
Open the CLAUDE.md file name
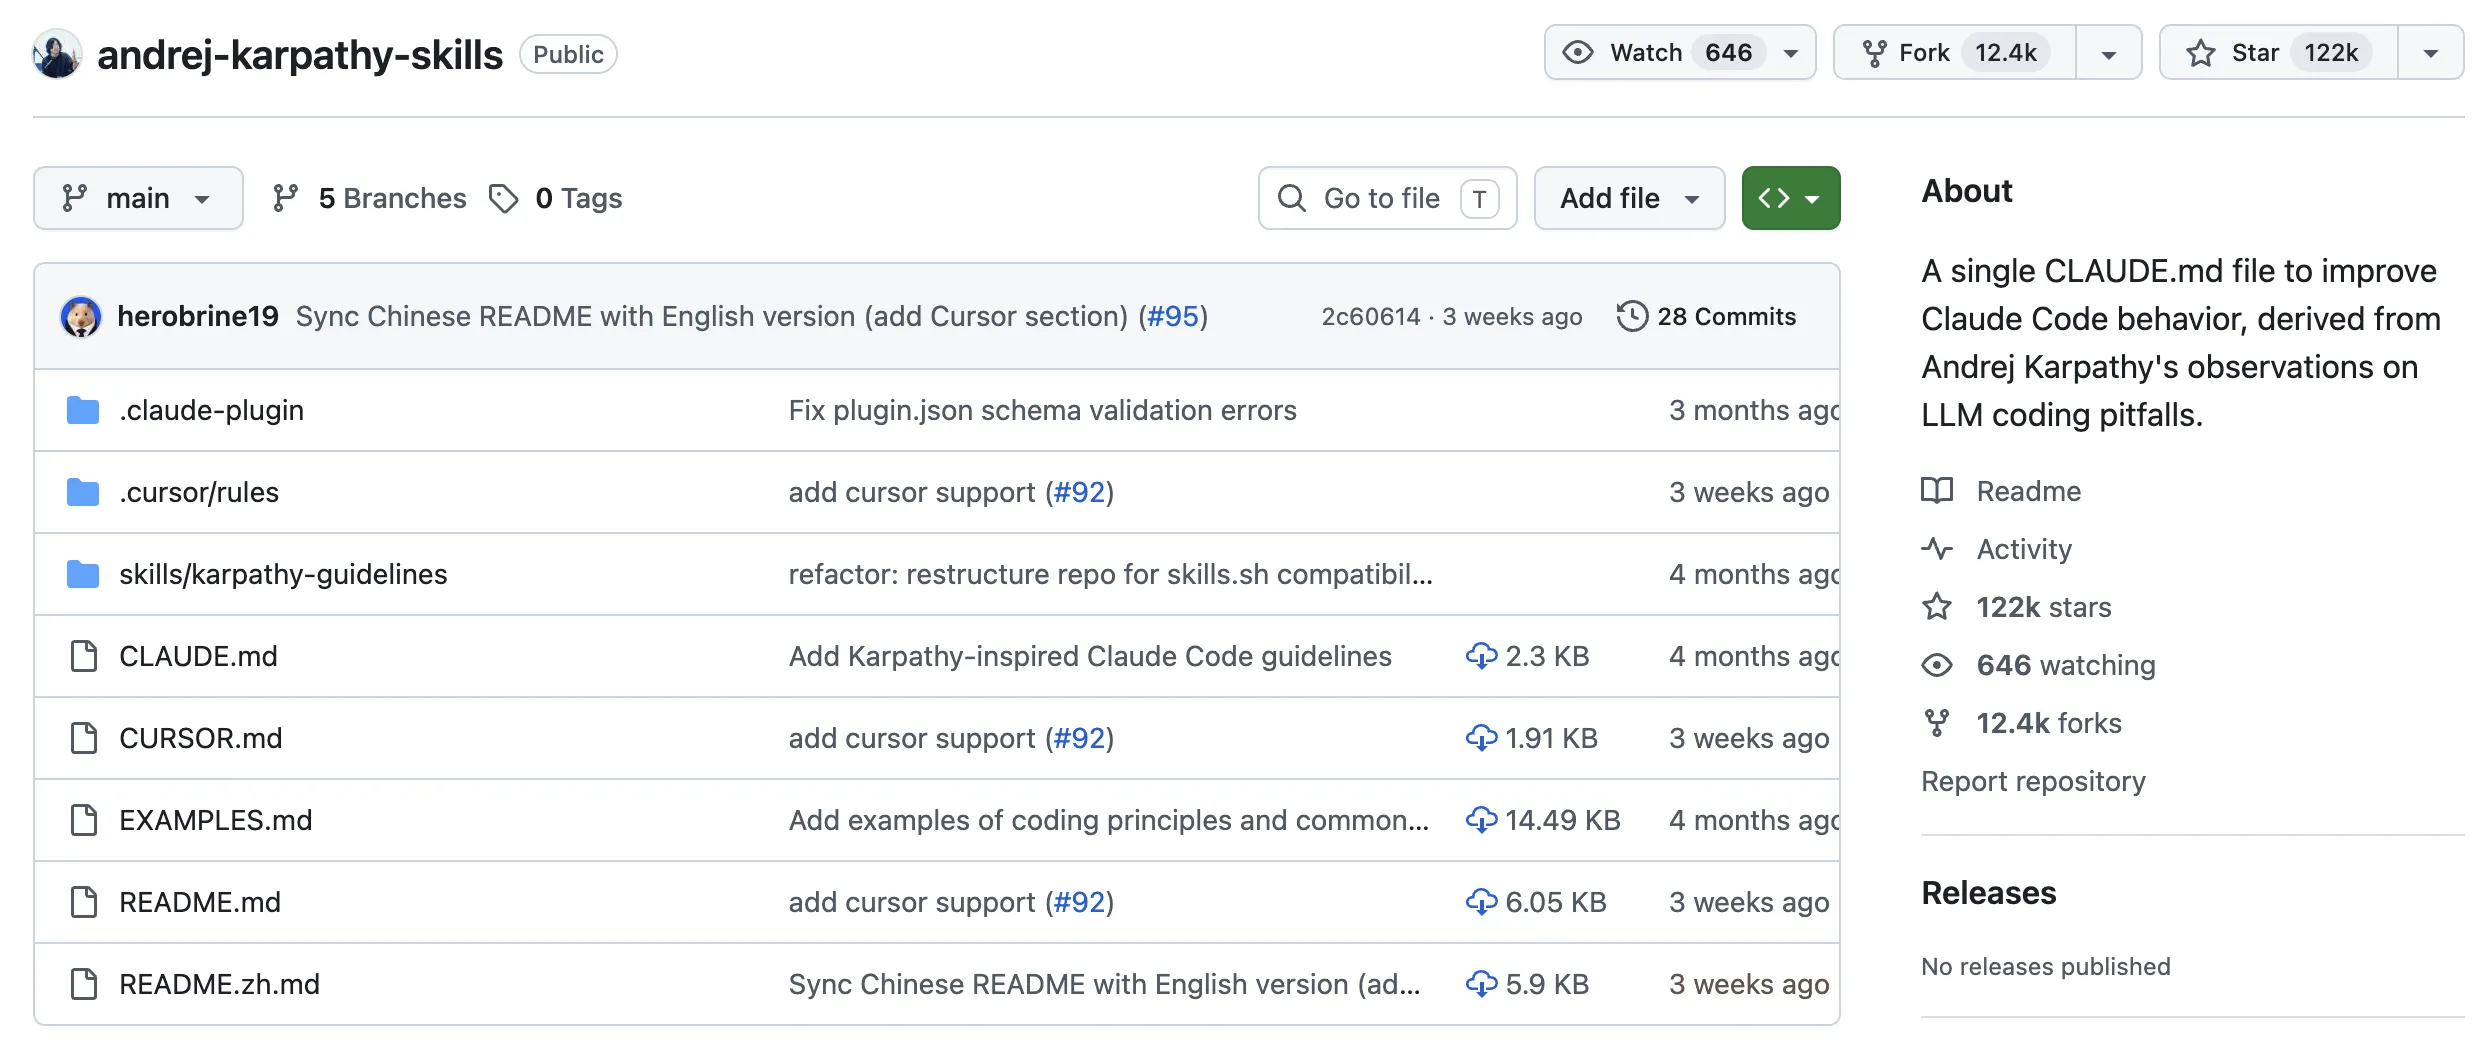[x=198, y=656]
